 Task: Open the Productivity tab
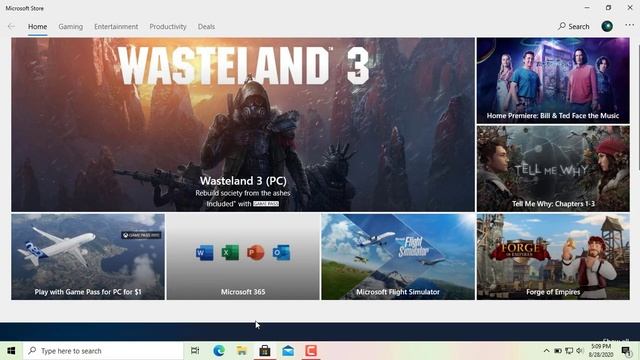[168, 27]
